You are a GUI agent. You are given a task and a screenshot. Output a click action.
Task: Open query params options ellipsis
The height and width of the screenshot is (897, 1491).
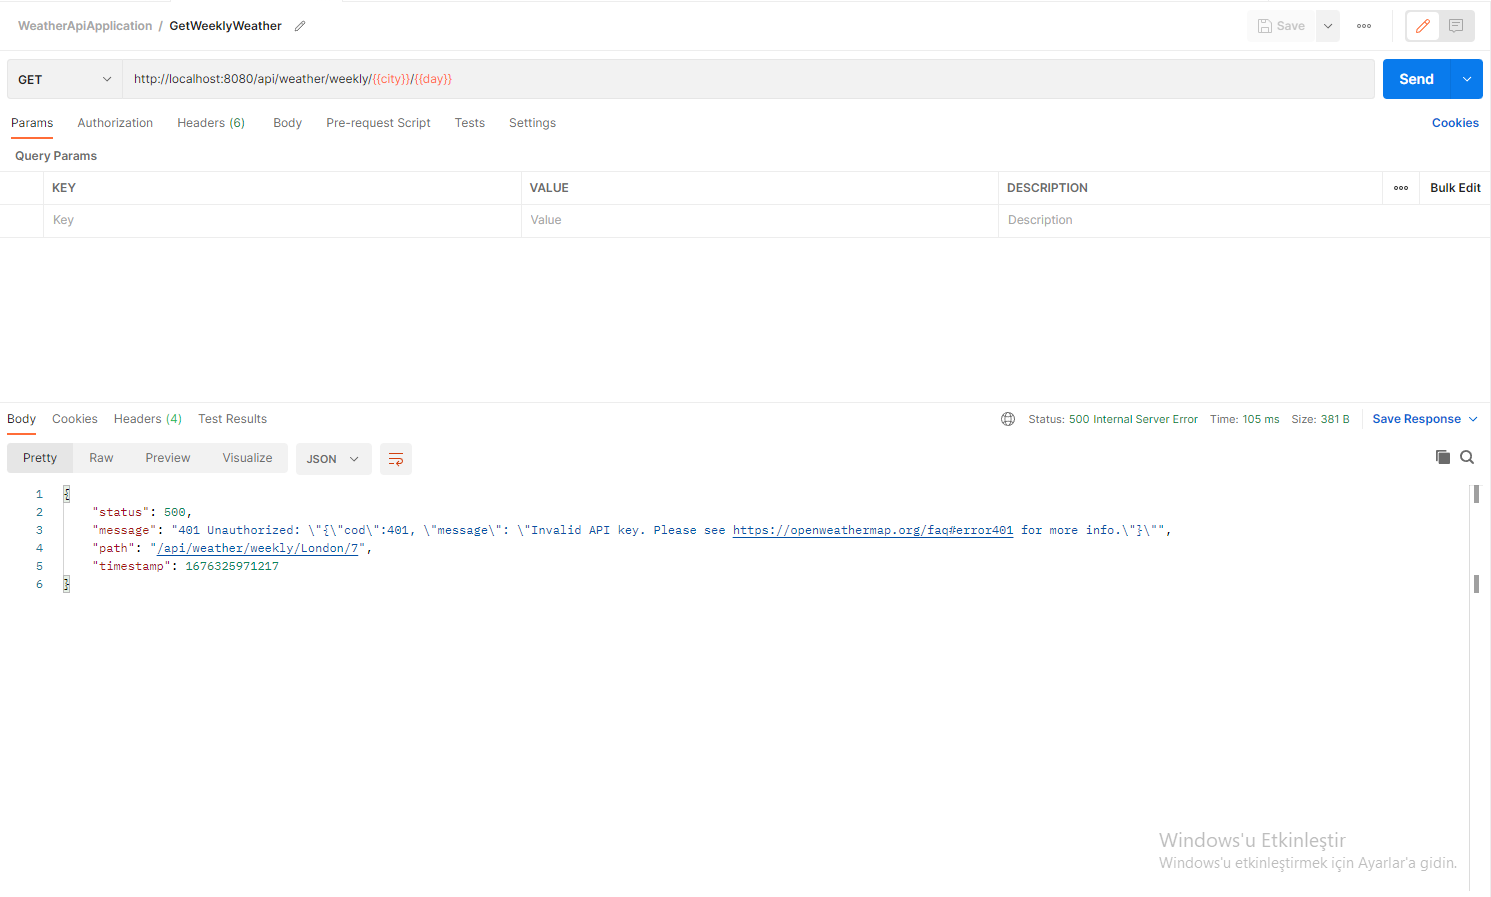coord(1400,187)
